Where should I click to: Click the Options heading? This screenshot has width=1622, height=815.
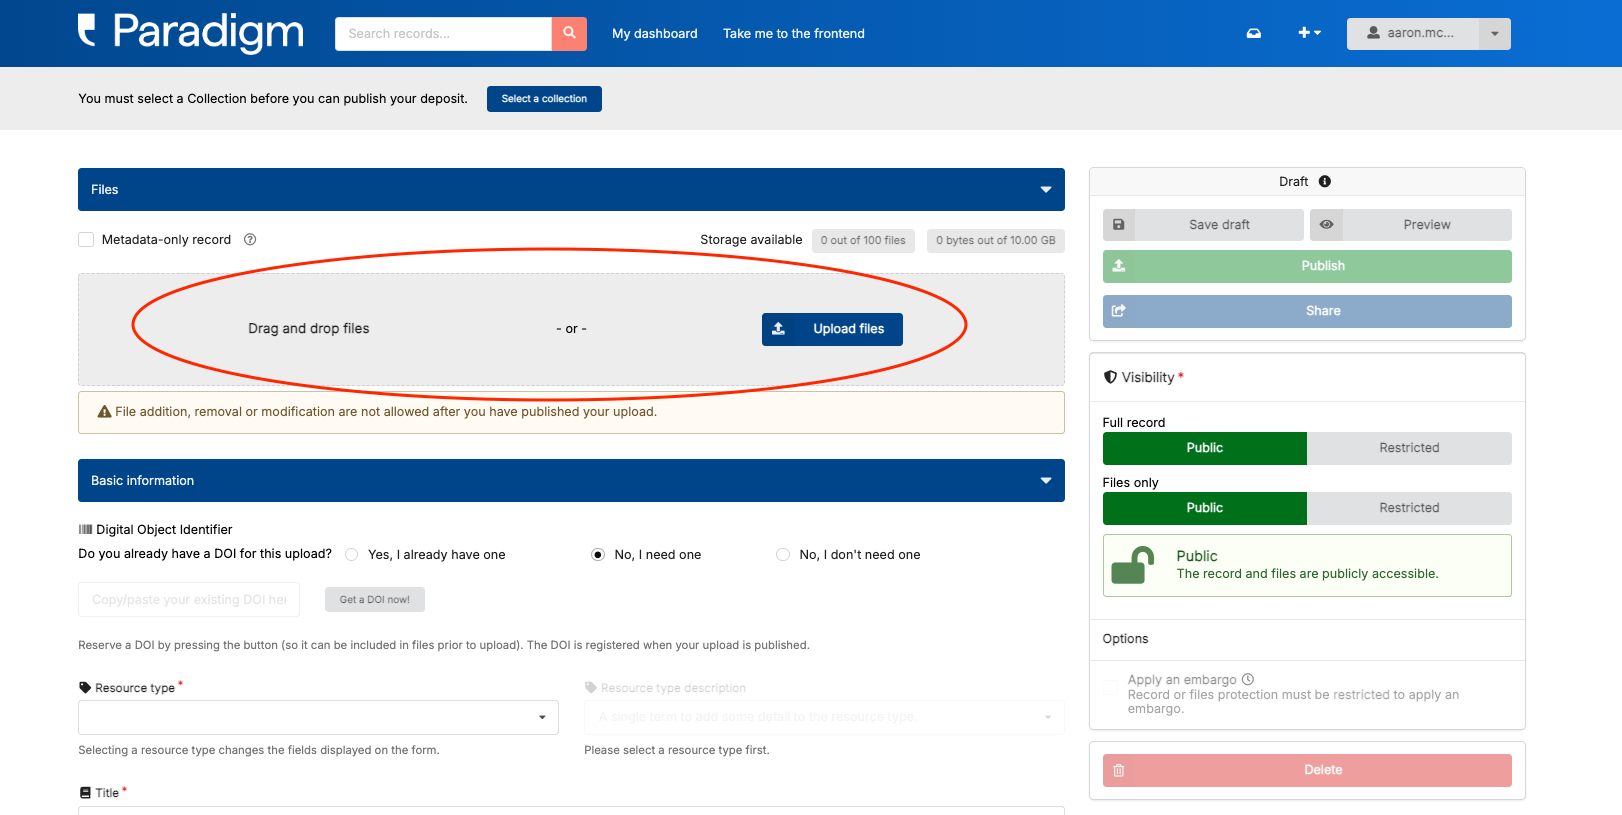(1125, 639)
